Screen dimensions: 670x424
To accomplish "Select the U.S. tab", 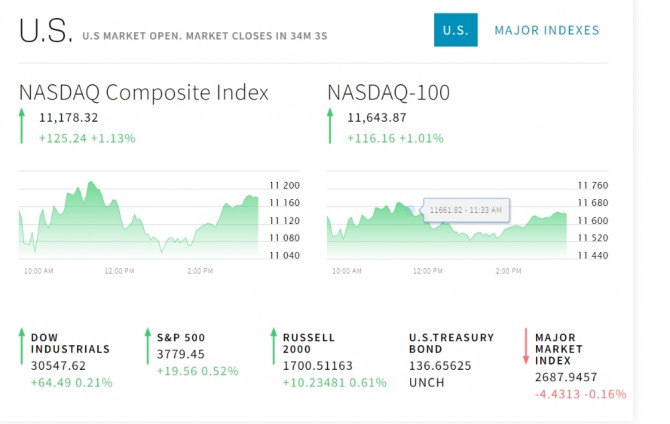I will pyautogui.click(x=456, y=30).
